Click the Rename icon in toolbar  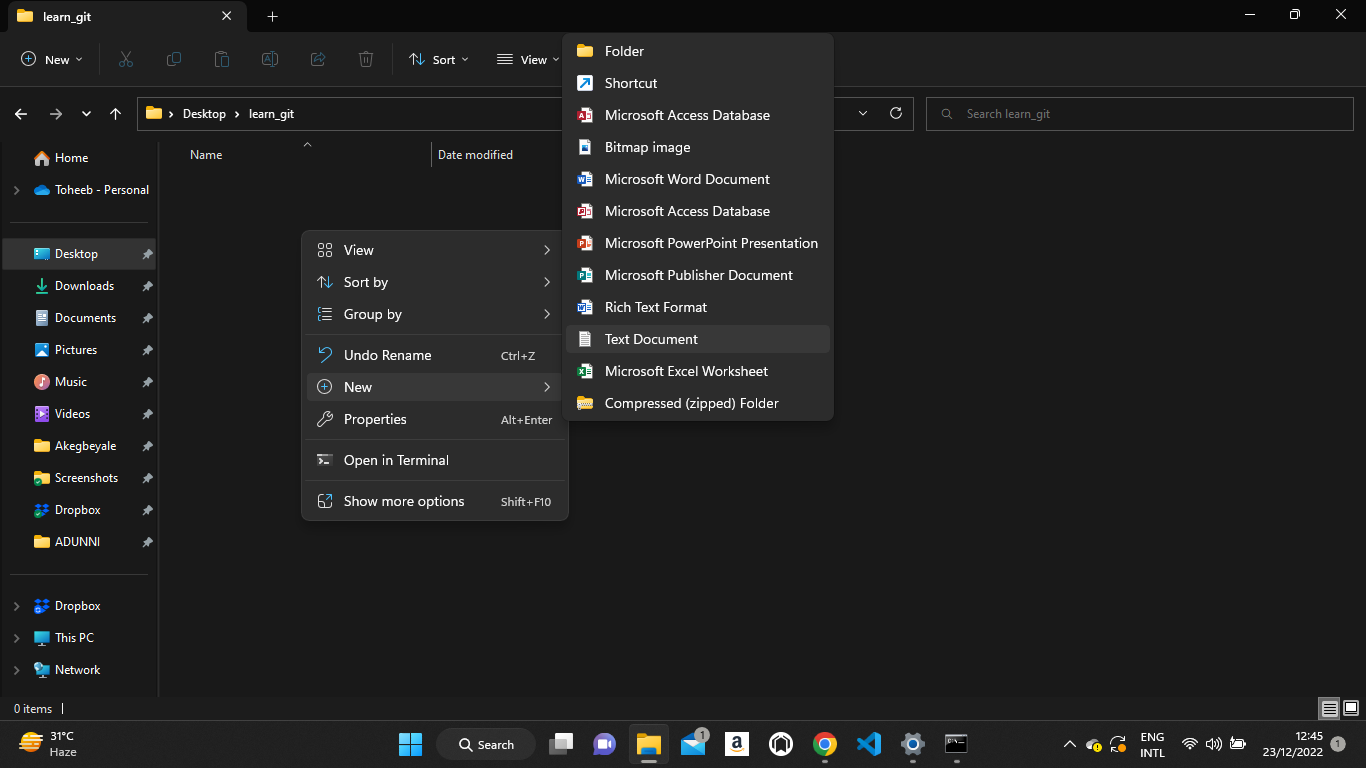click(x=270, y=60)
